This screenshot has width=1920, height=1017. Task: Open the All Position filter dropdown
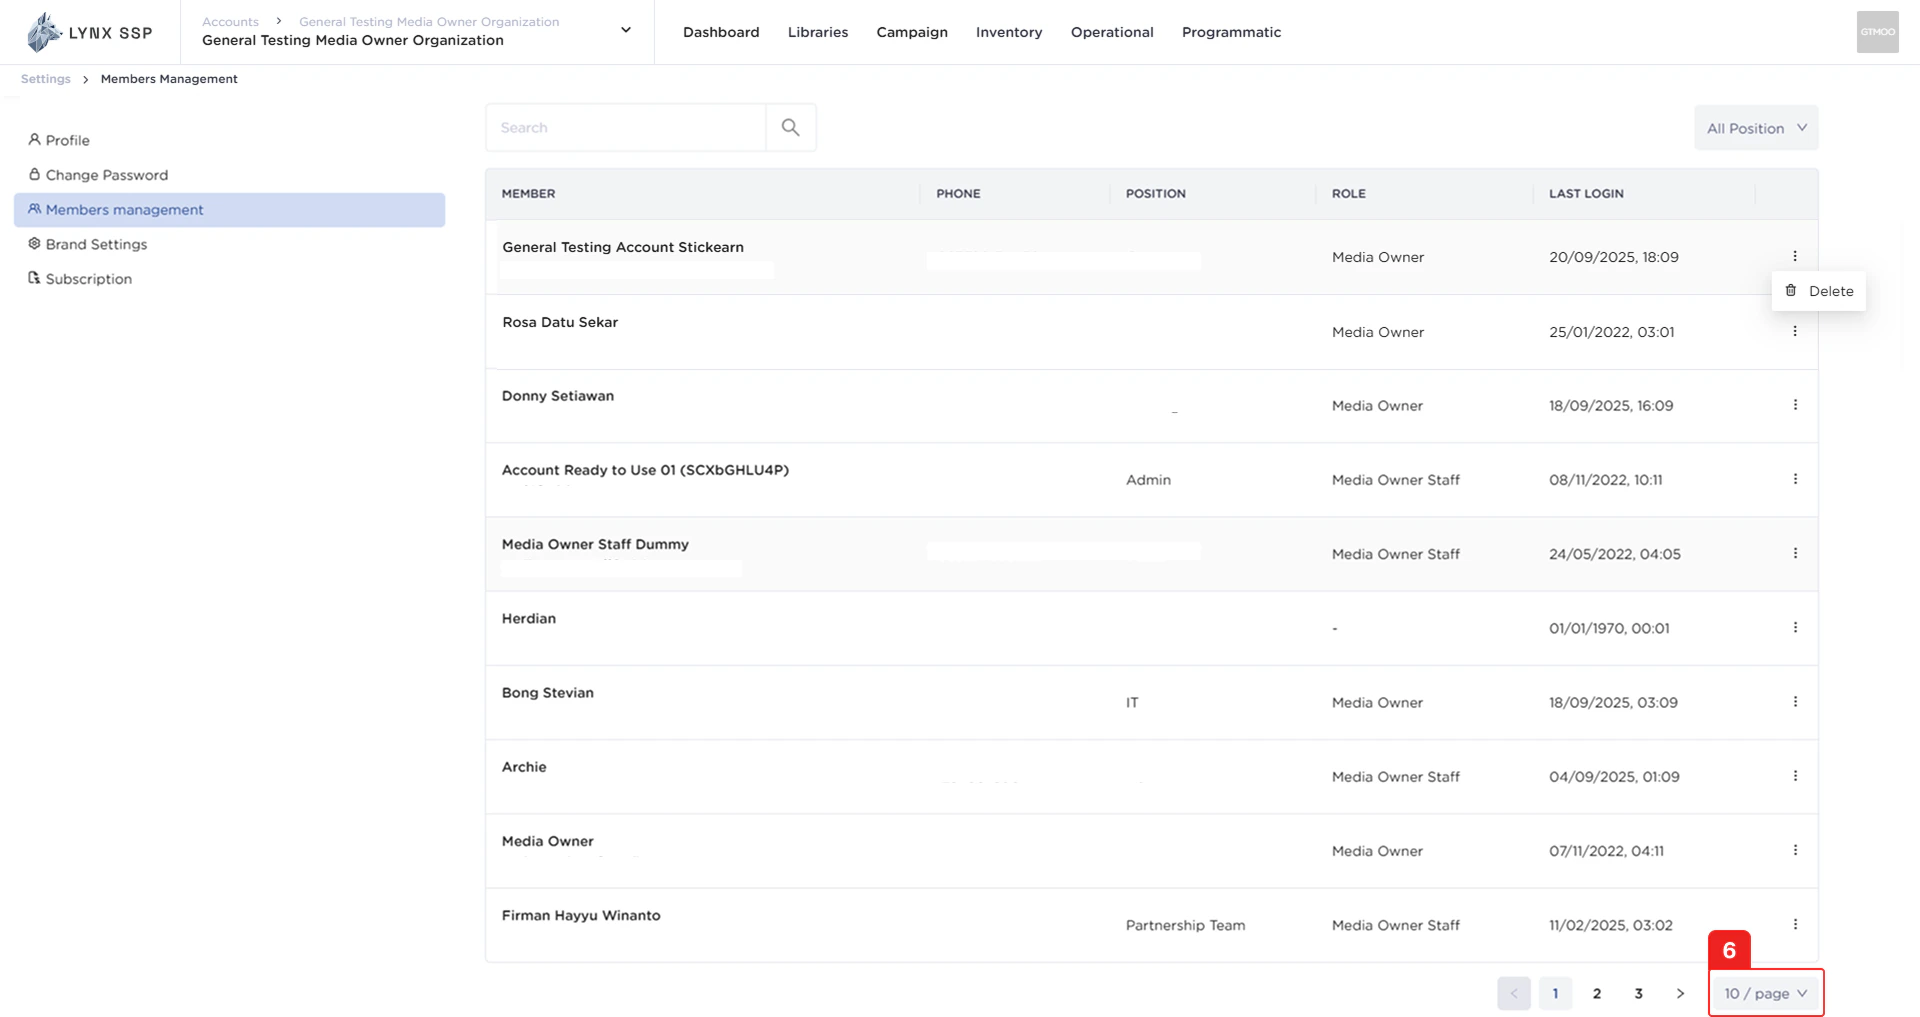(x=1756, y=127)
